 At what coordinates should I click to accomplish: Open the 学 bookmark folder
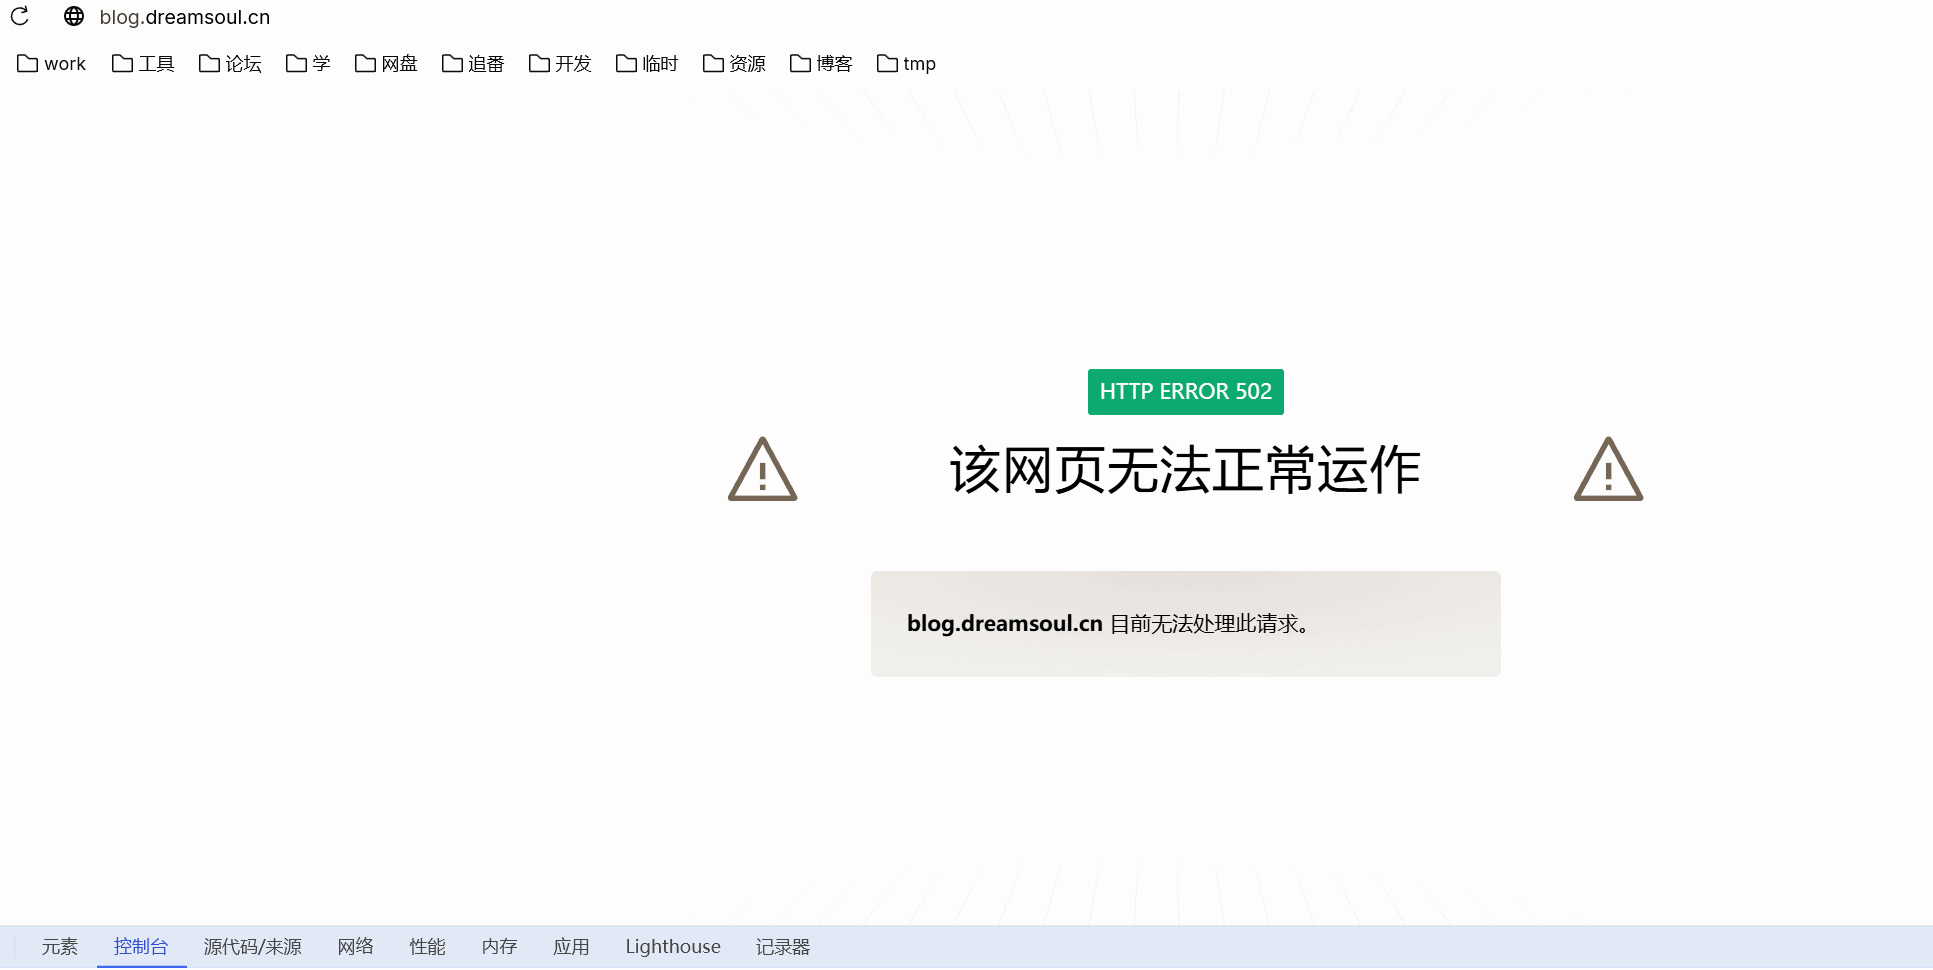308,64
